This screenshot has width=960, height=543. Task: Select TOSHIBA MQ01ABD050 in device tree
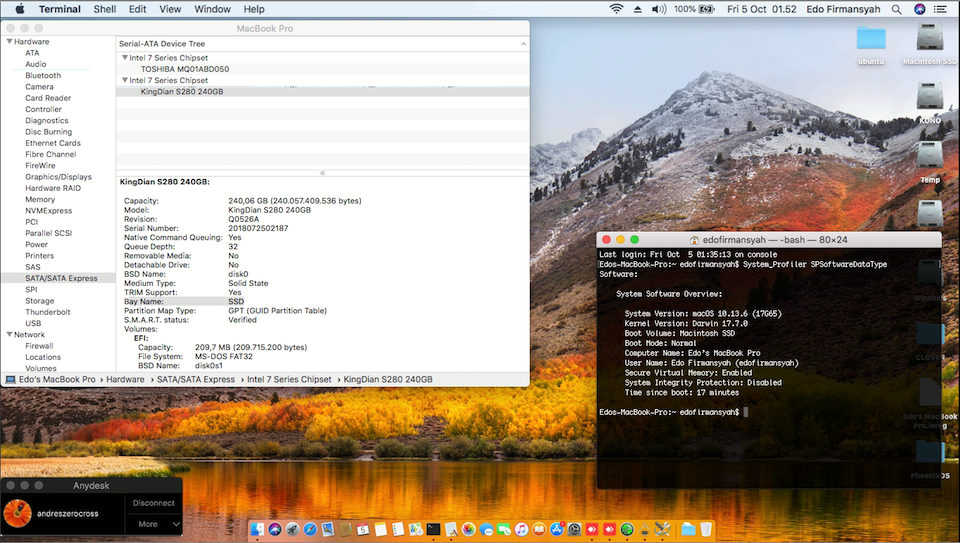(184, 69)
